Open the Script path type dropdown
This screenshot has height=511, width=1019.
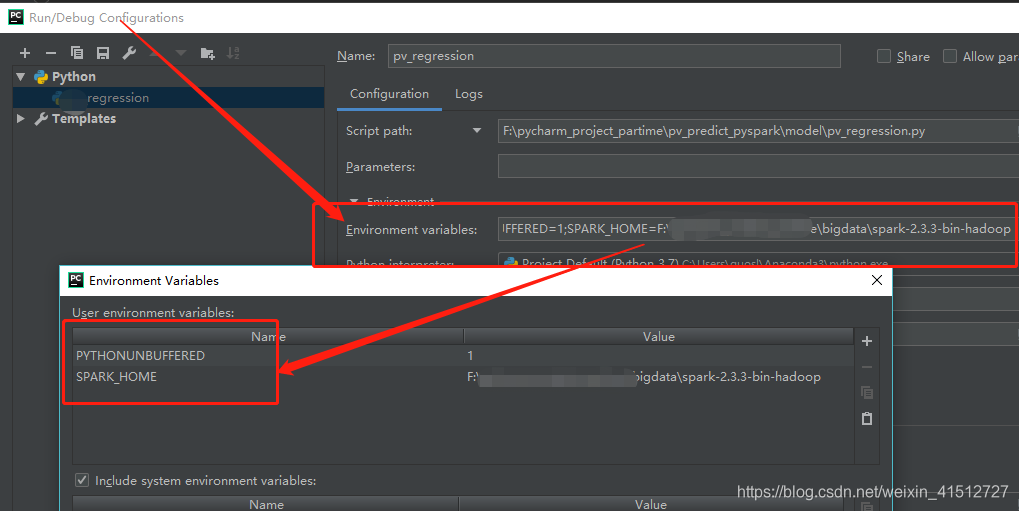(x=477, y=131)
